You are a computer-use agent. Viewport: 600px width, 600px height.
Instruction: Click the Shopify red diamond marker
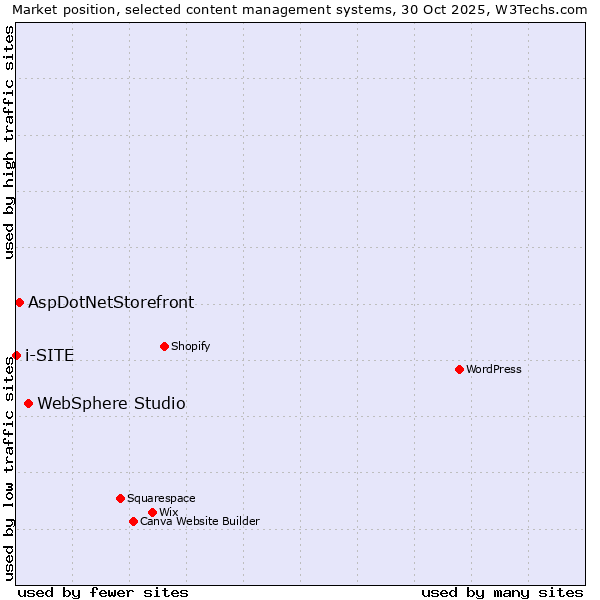164,346
